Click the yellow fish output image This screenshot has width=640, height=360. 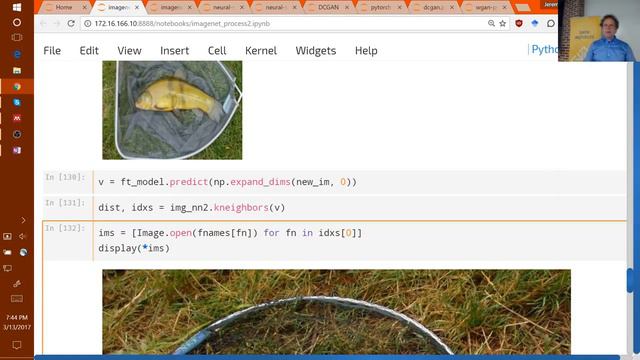coord(172,110)
